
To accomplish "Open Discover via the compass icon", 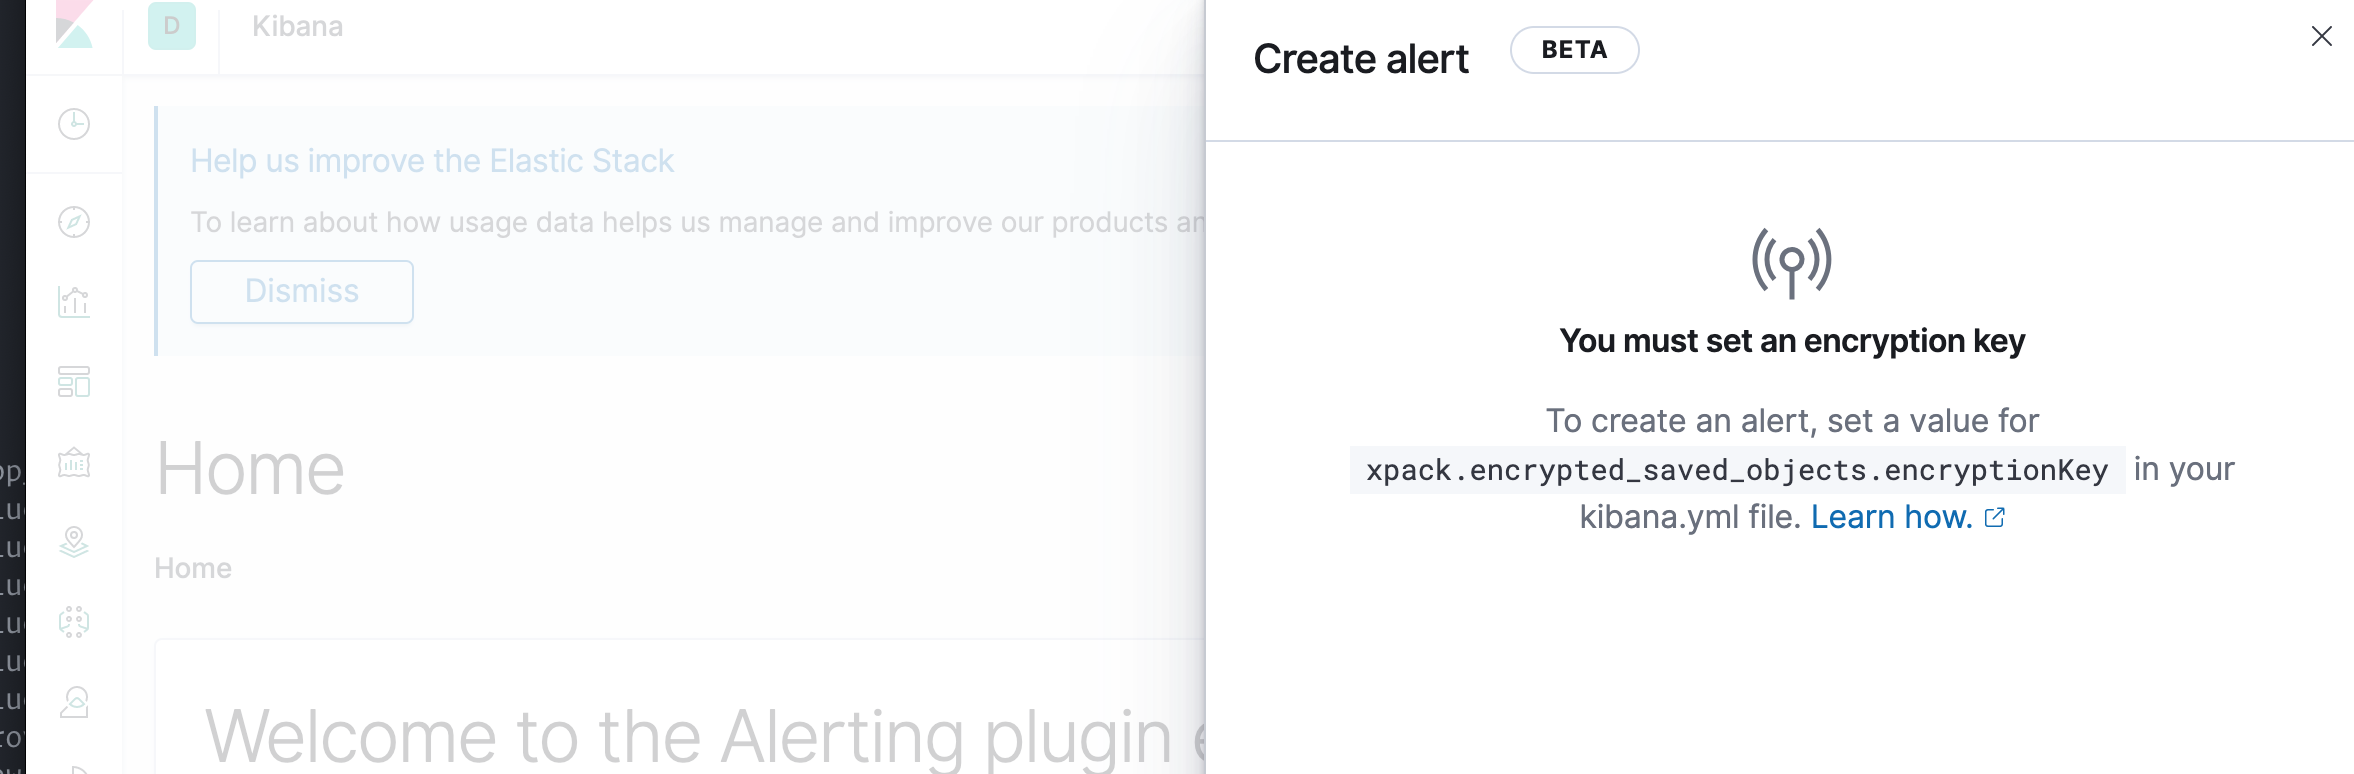I will pyautogui.click(x=75, y=222).
